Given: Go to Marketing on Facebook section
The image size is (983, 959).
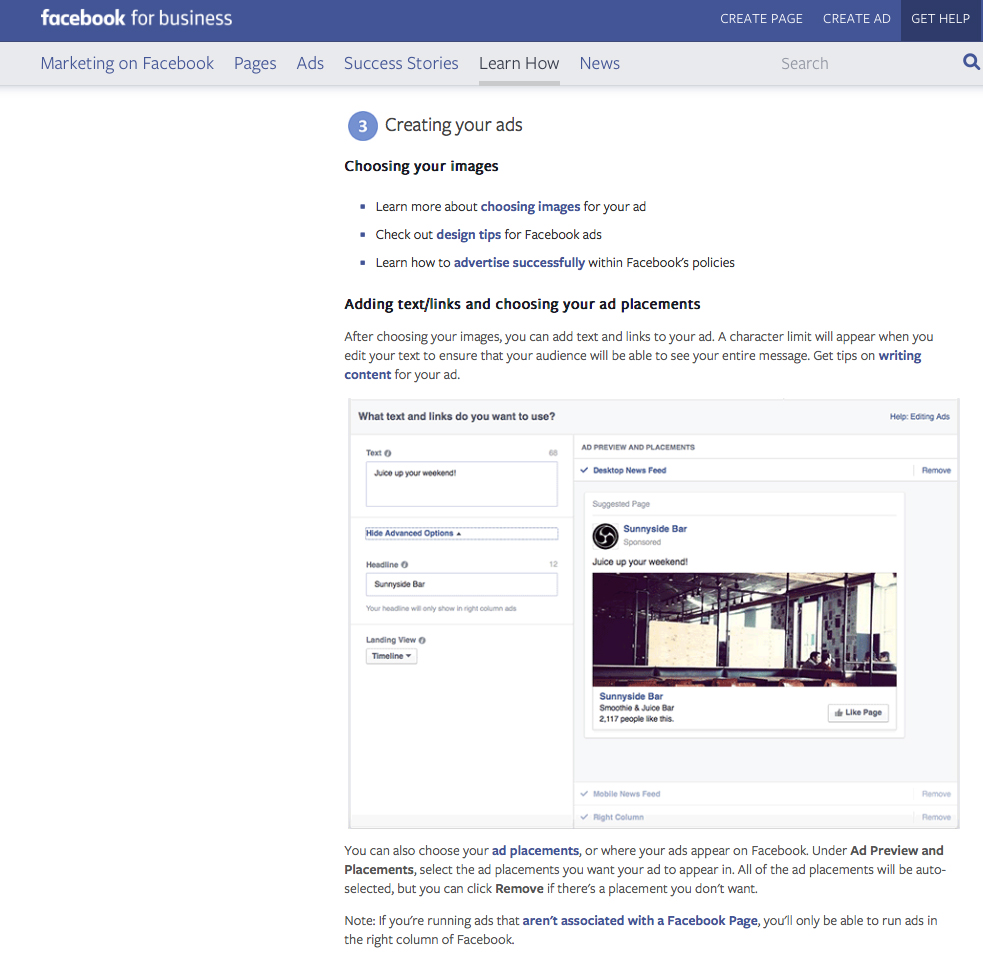Looking at the screenshot, I should 127,63.
